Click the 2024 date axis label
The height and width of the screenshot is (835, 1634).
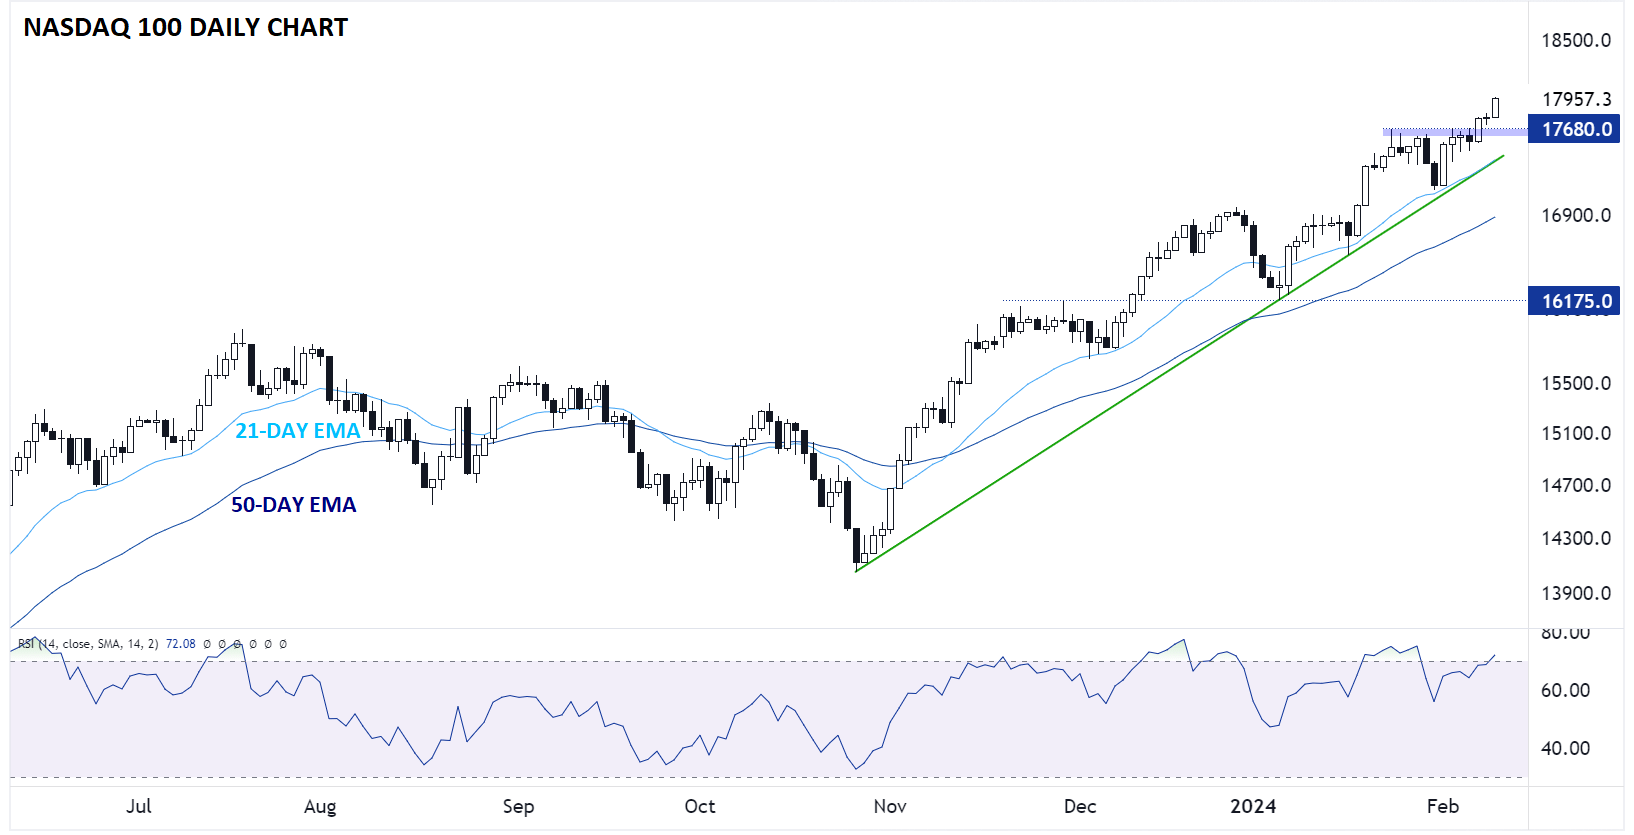pyautogui.click(x=1253, y=806)
